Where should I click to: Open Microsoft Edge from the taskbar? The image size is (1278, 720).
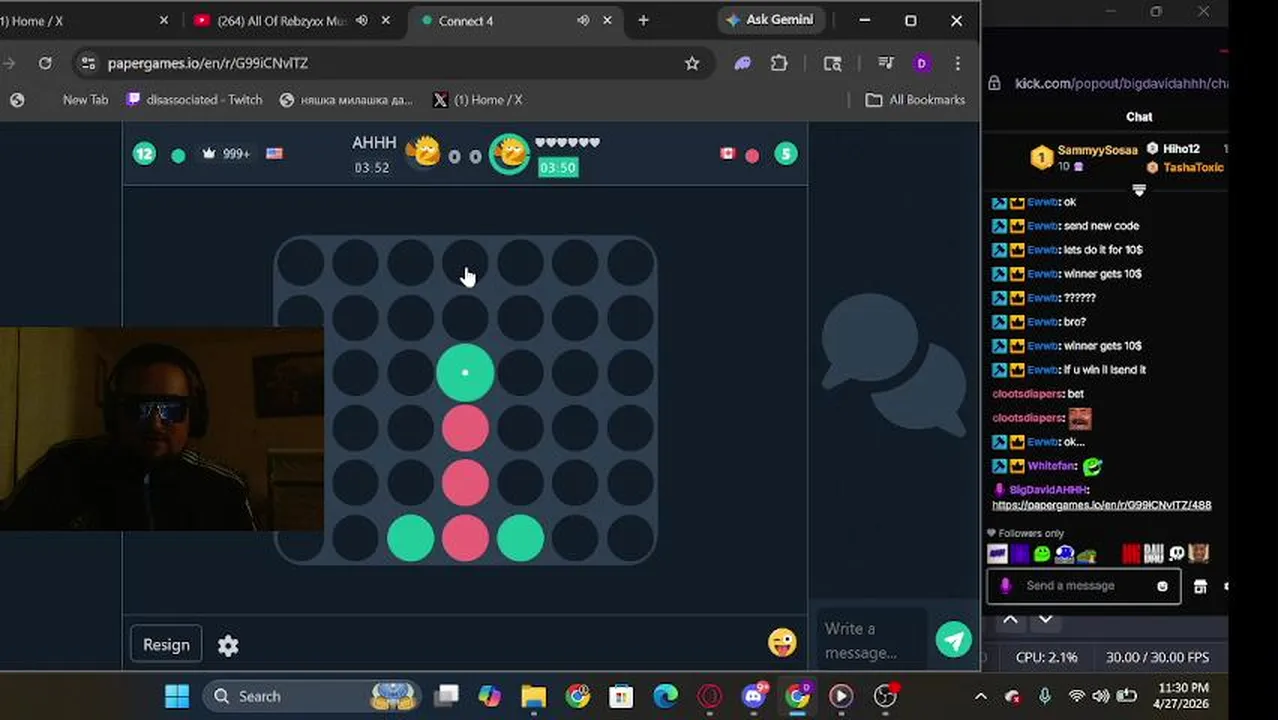tap(665, 696)
